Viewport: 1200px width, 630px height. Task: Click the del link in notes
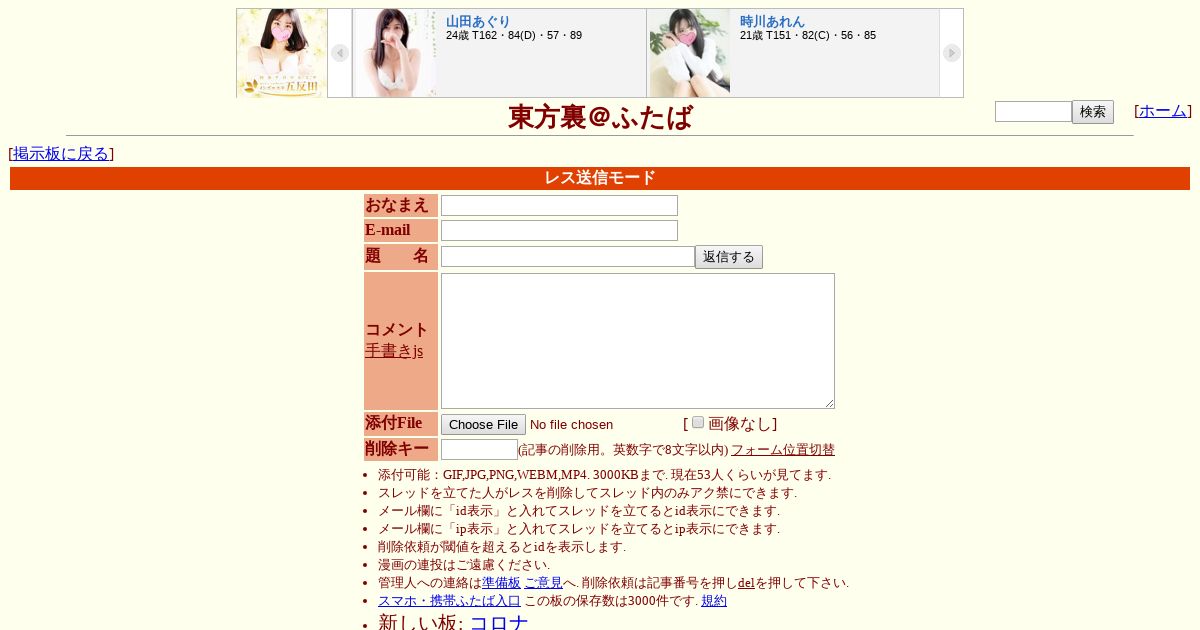pos(746,583)
